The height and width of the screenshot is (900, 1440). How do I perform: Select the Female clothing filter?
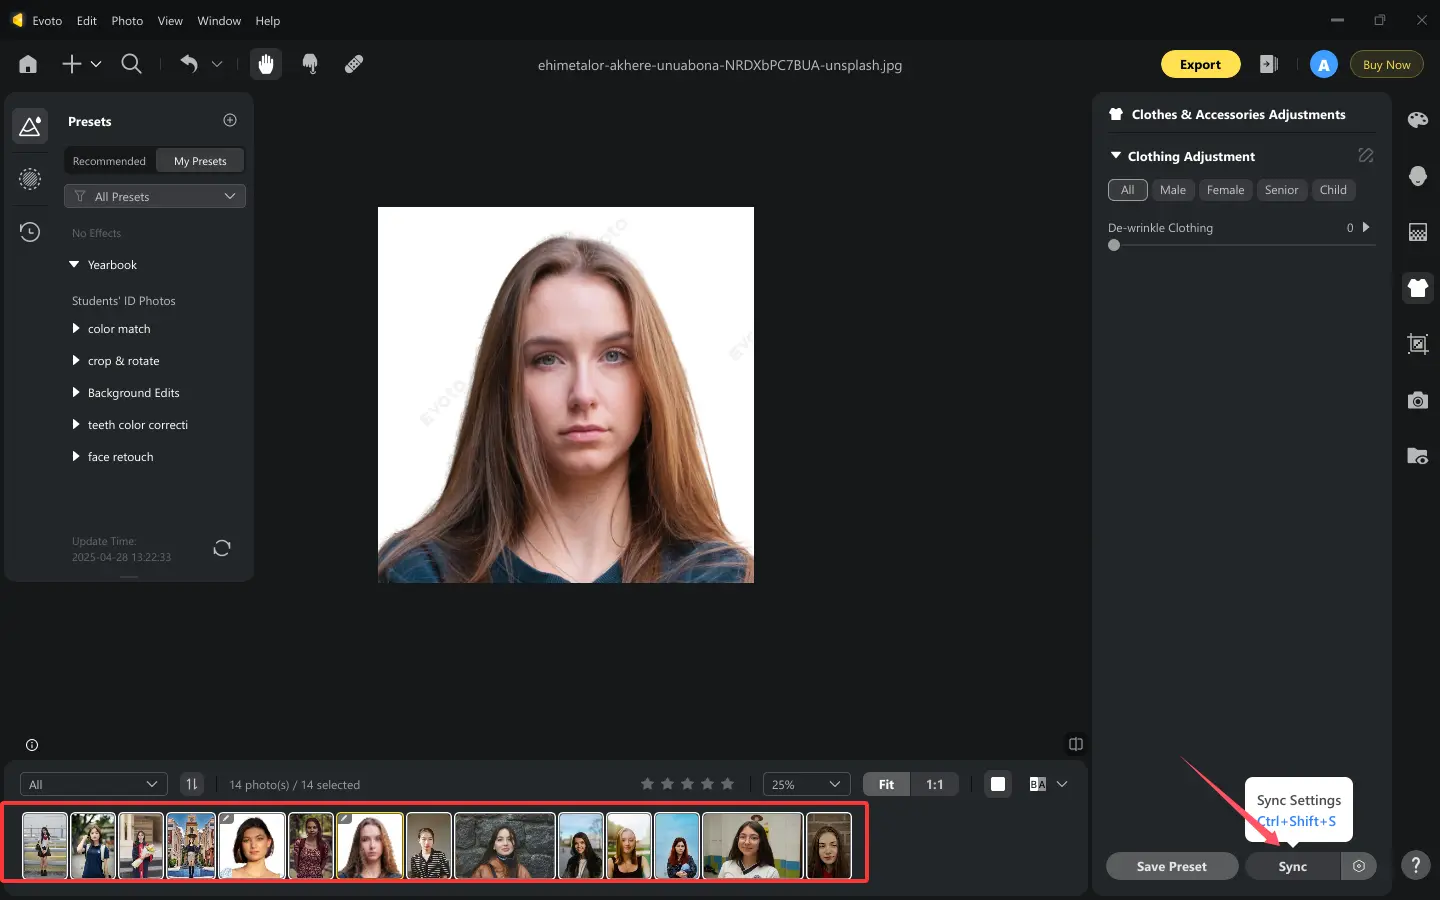pos(1225,190)
